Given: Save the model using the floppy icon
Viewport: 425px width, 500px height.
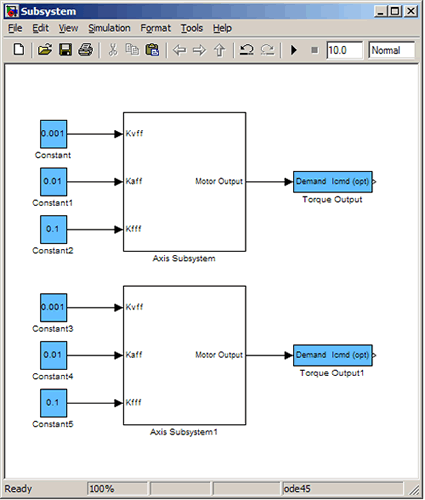Looking at the screenshot, I should click(65, 50).
